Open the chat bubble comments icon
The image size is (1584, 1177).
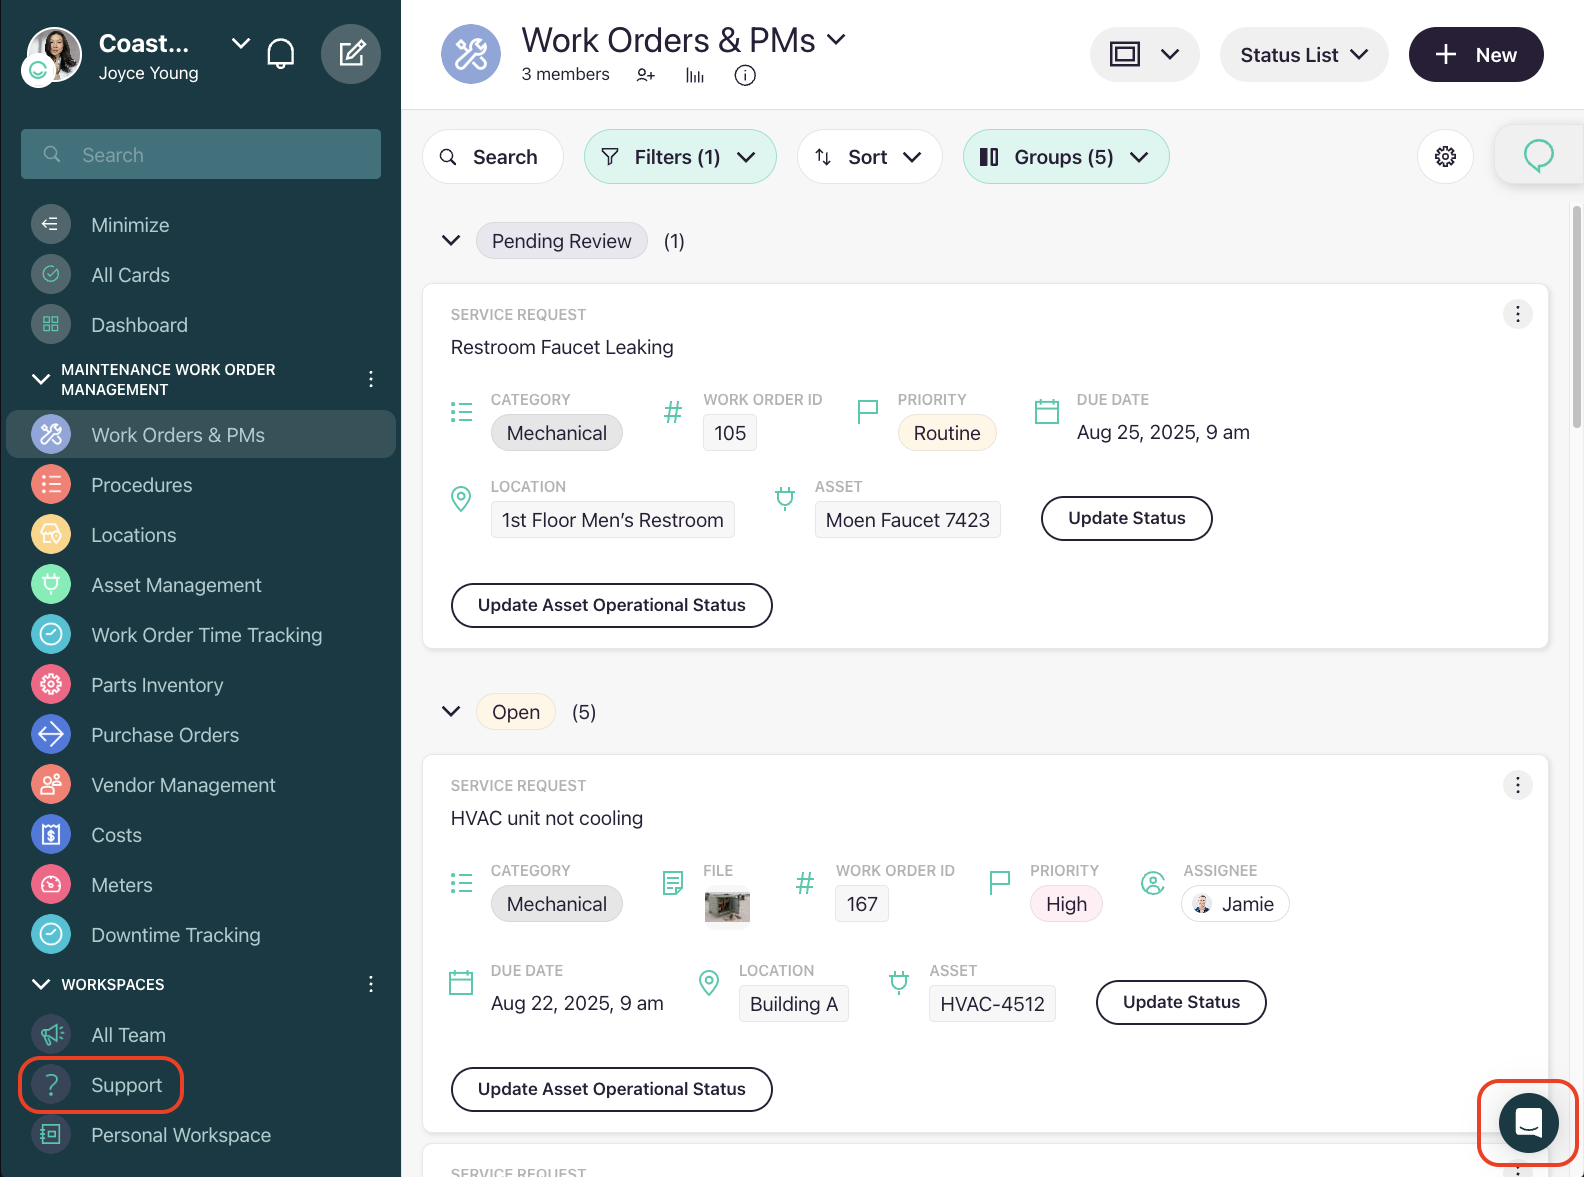(x=1538, y=156)
